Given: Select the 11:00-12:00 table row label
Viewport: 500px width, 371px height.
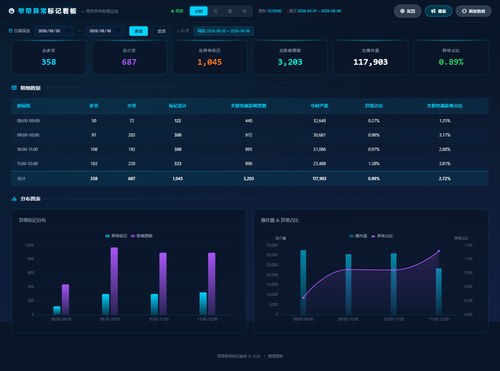Looking at the screenshot, I should pyautogui.click(x=27, y=164).
